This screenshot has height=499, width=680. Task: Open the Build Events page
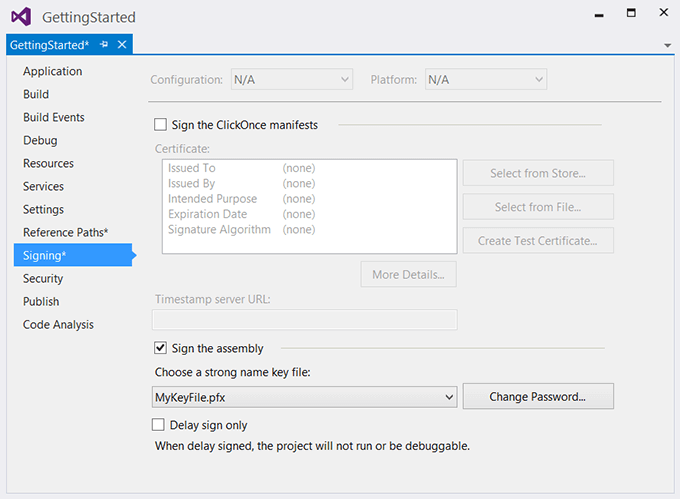[x=54, y=117]
